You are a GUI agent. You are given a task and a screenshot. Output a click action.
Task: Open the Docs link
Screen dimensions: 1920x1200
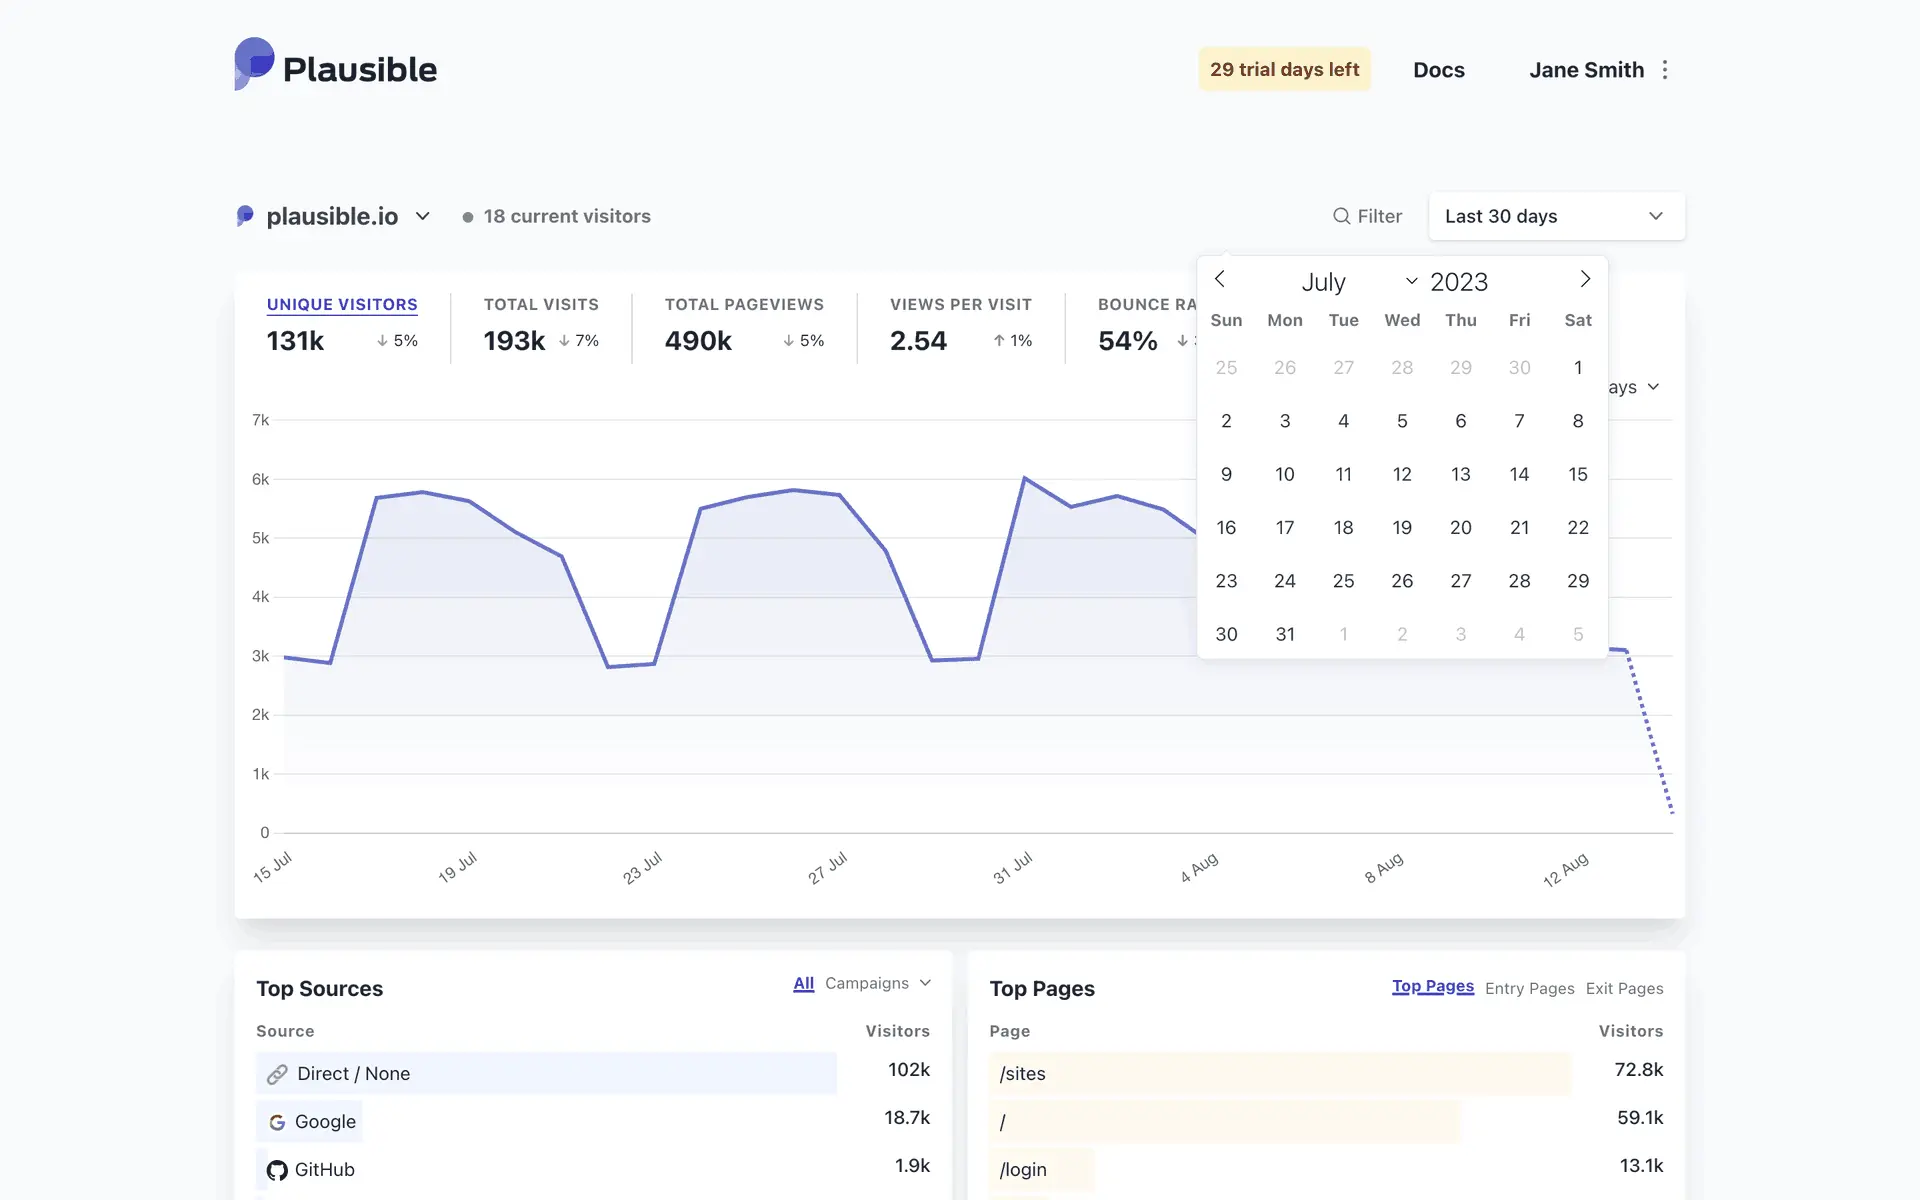[x=1438, y=70]
